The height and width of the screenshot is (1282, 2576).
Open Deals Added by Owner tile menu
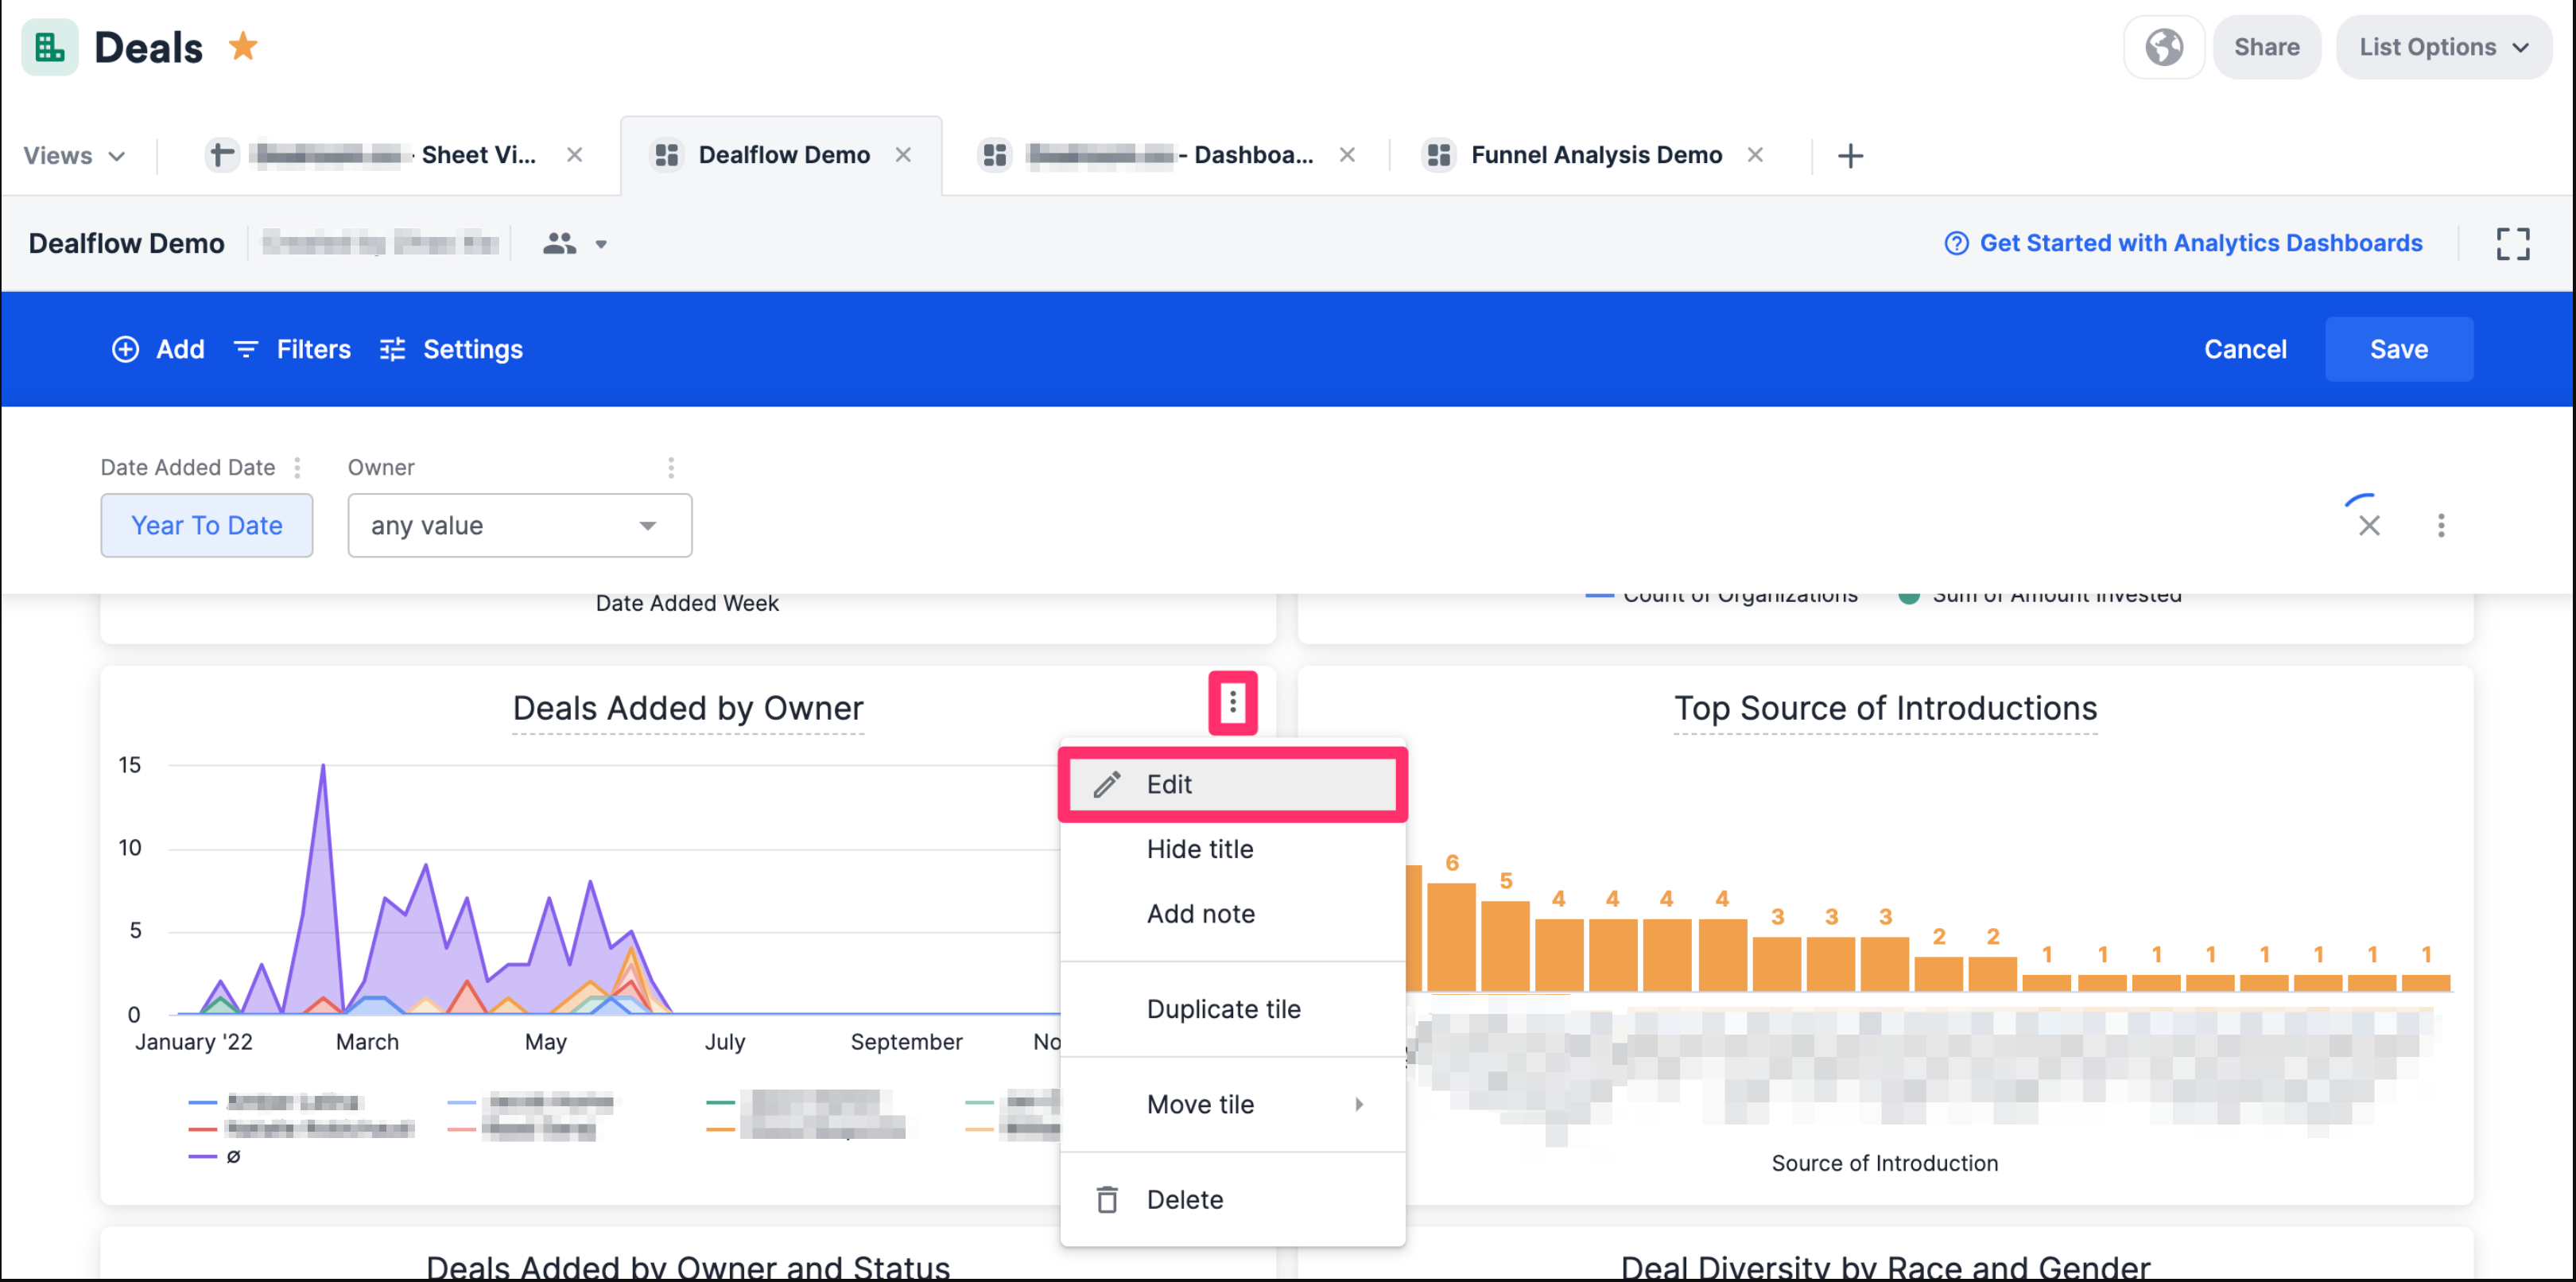click(1232, 702)
